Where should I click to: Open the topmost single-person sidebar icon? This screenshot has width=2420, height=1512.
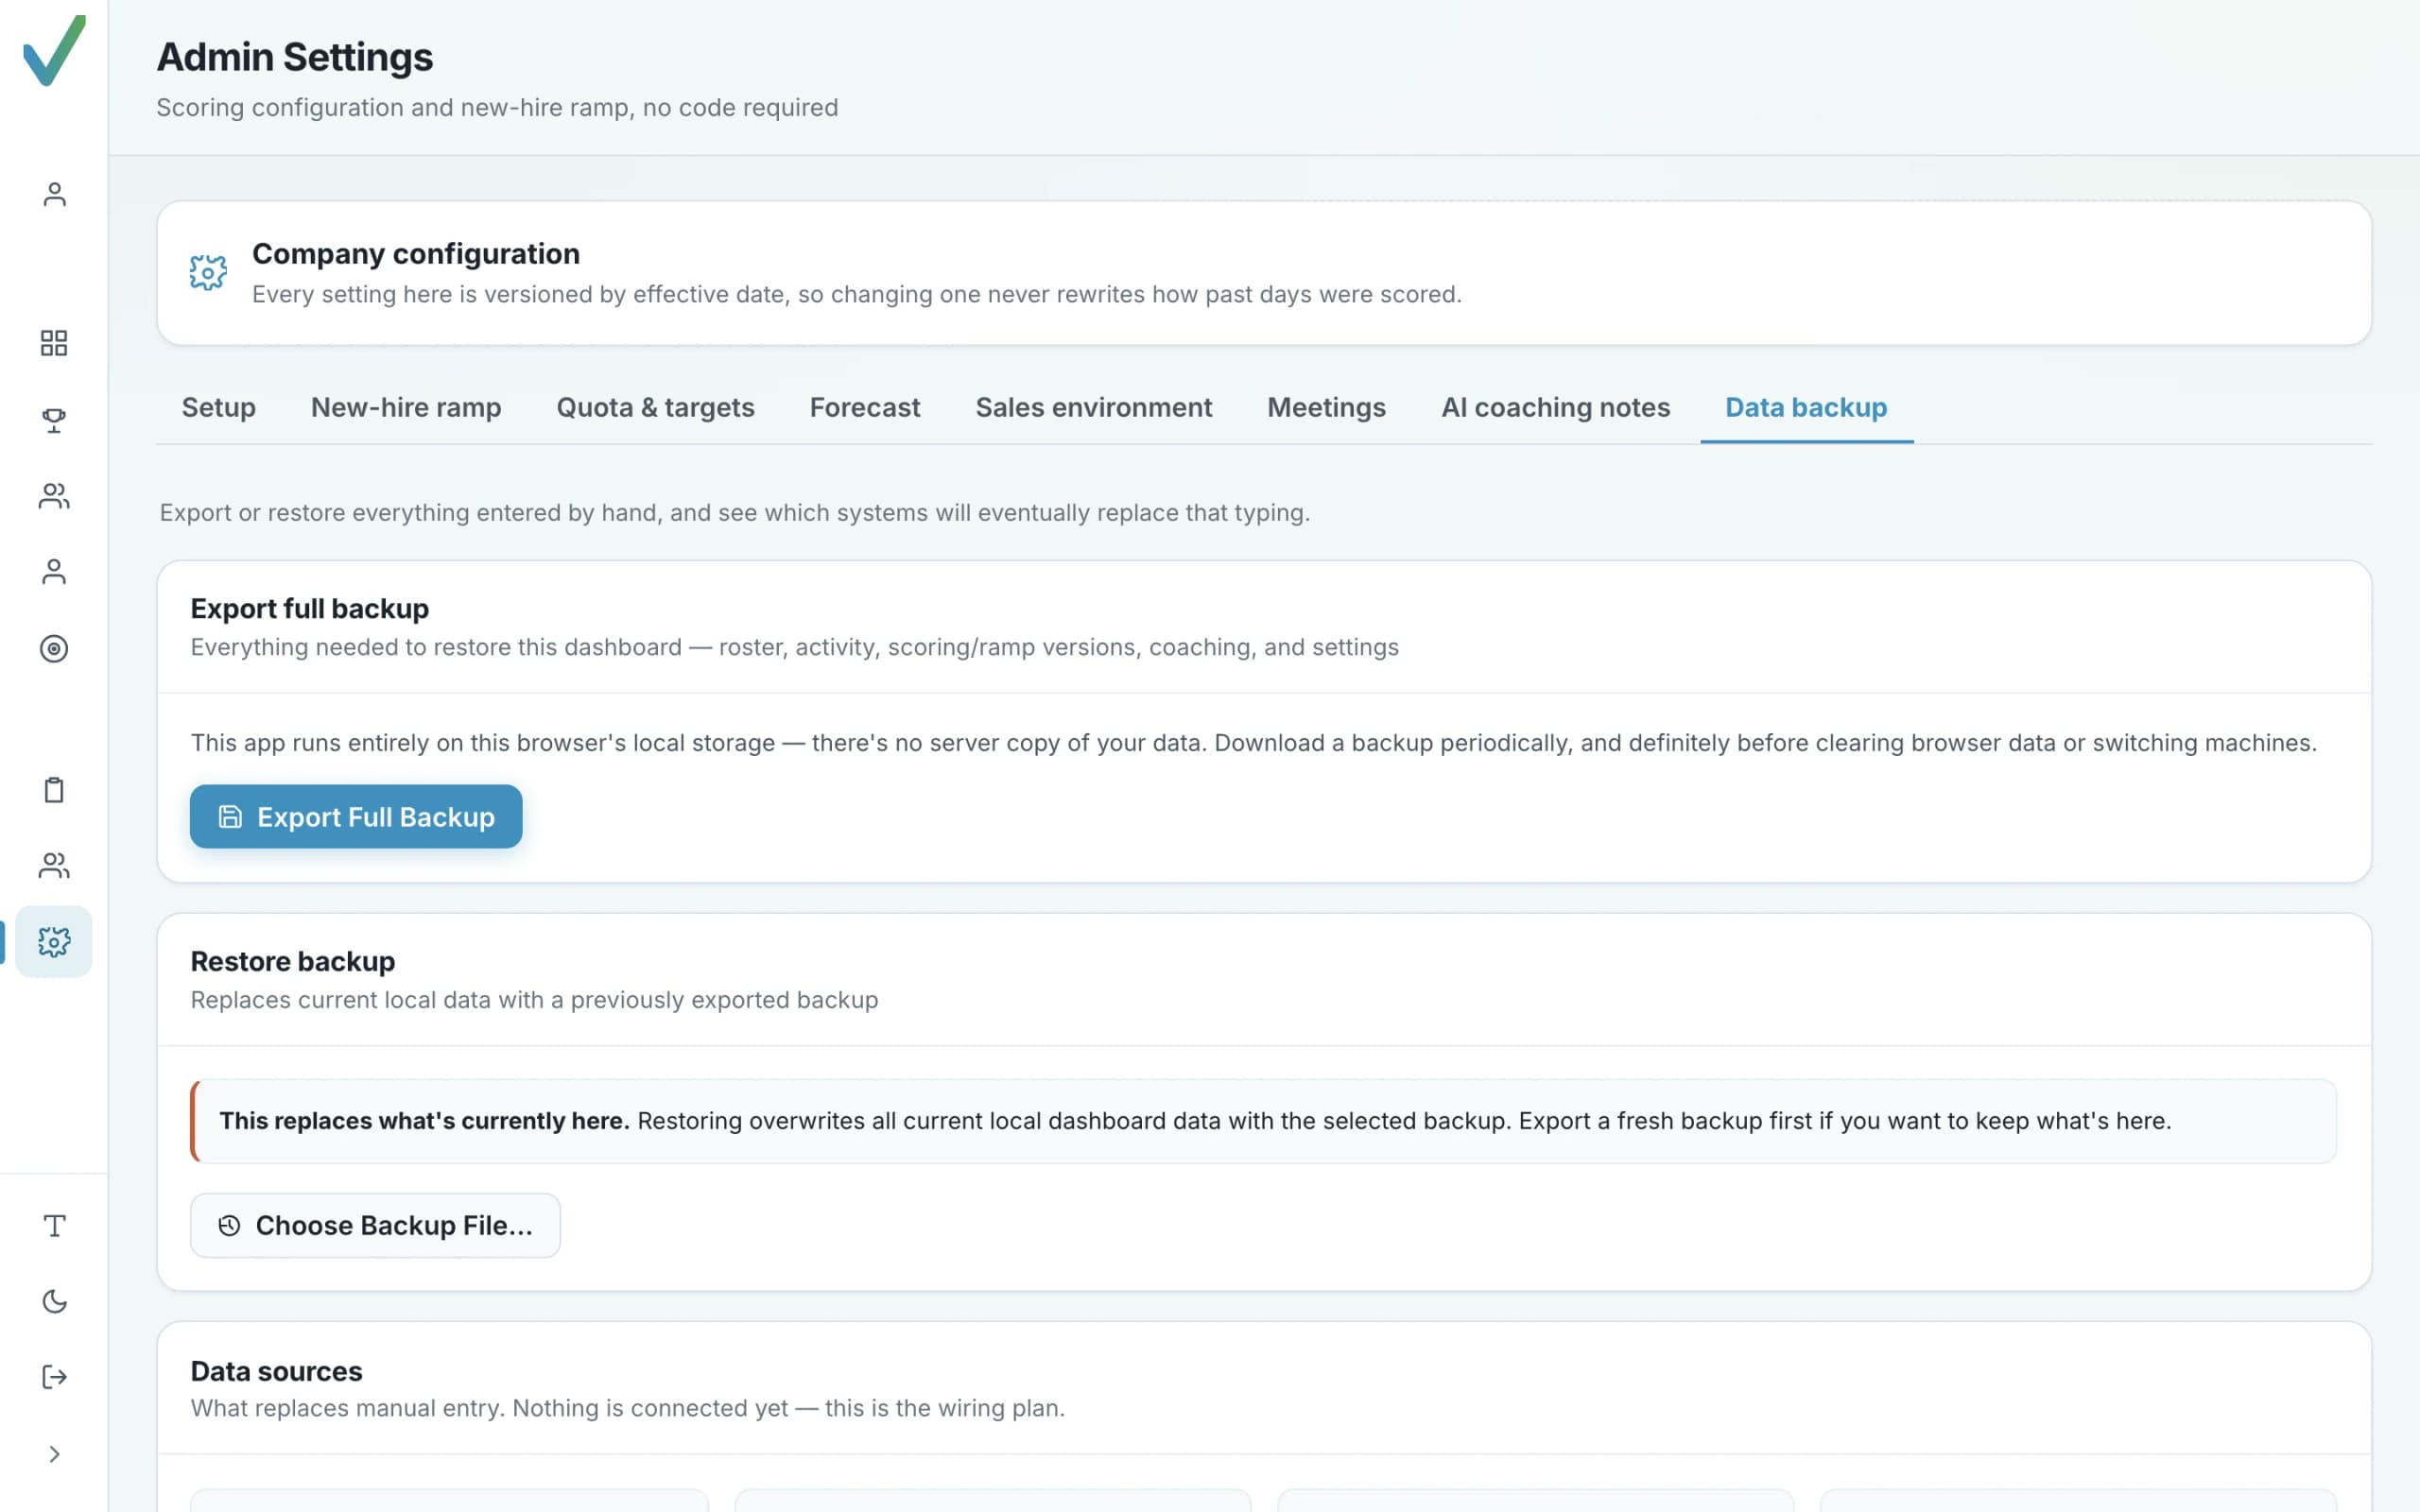(x=54, y=194)
